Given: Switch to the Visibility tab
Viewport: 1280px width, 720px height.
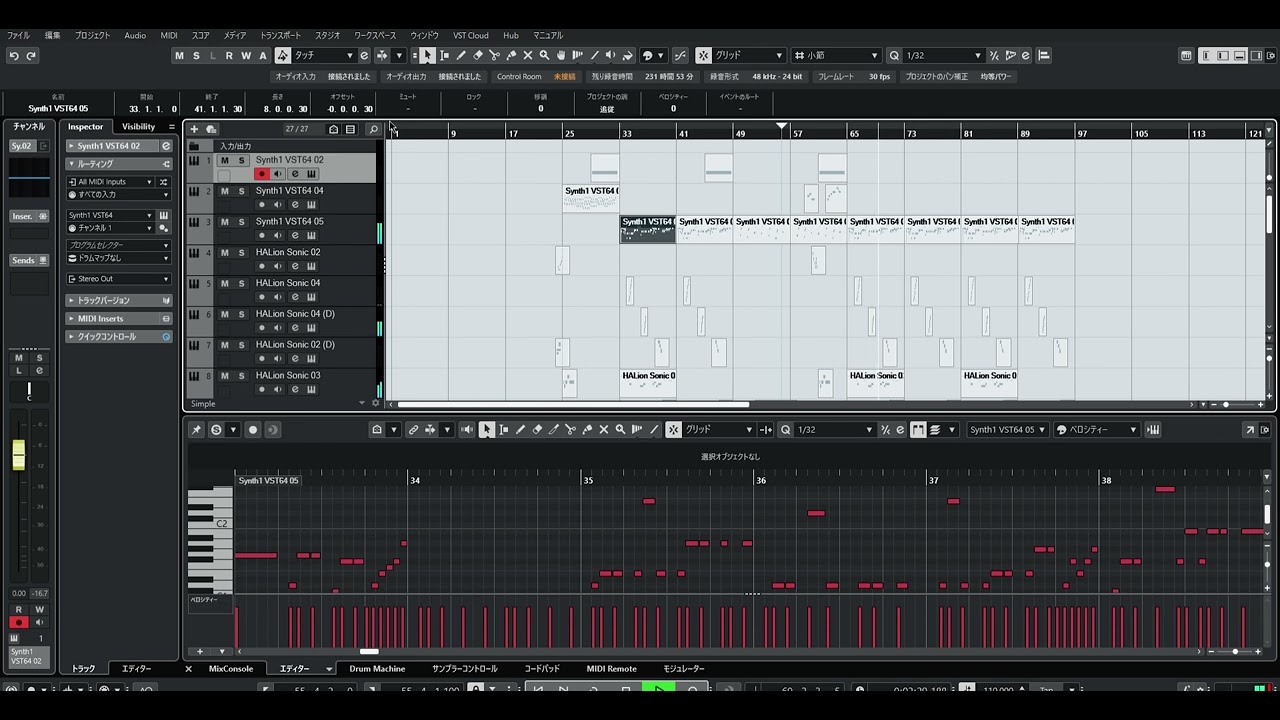Looking at the screenshot, I should [138, 127].
